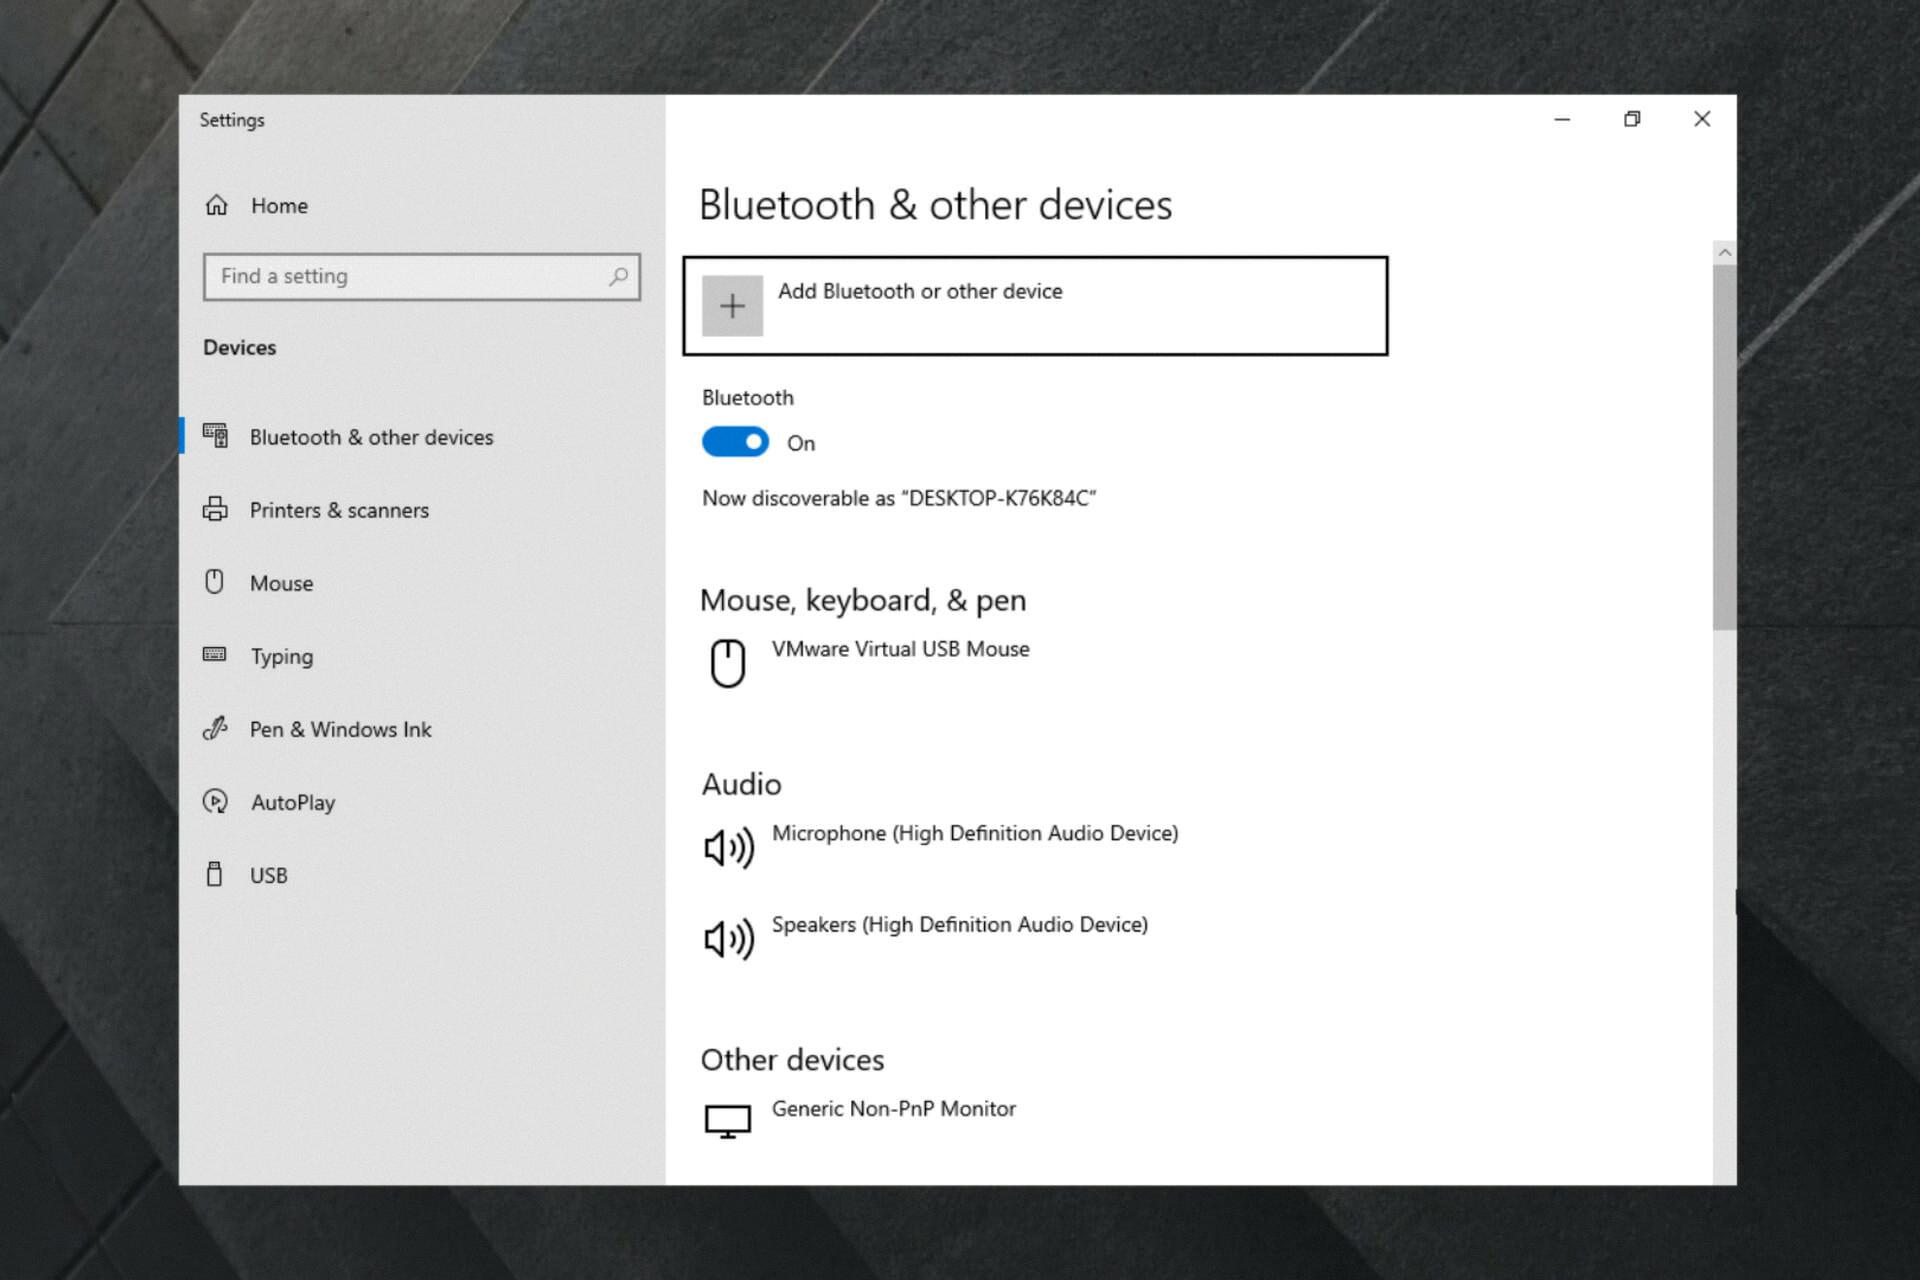This screenshot has width=1920, height=1280.
Task: Select the USB settings icon
Action: [x=216, y=874]
